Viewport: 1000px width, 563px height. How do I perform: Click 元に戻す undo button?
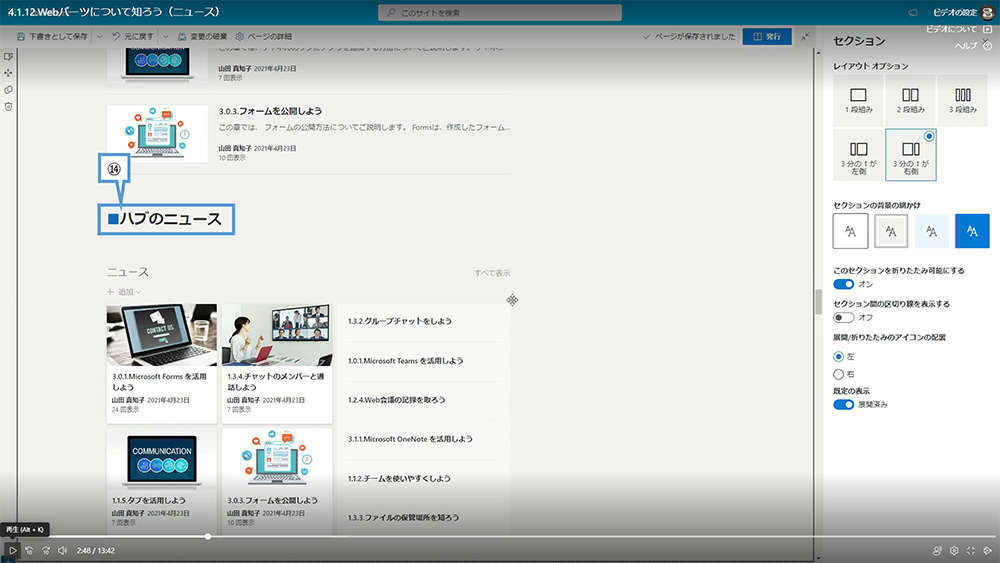pyautogui.click(x=133, y=36)
